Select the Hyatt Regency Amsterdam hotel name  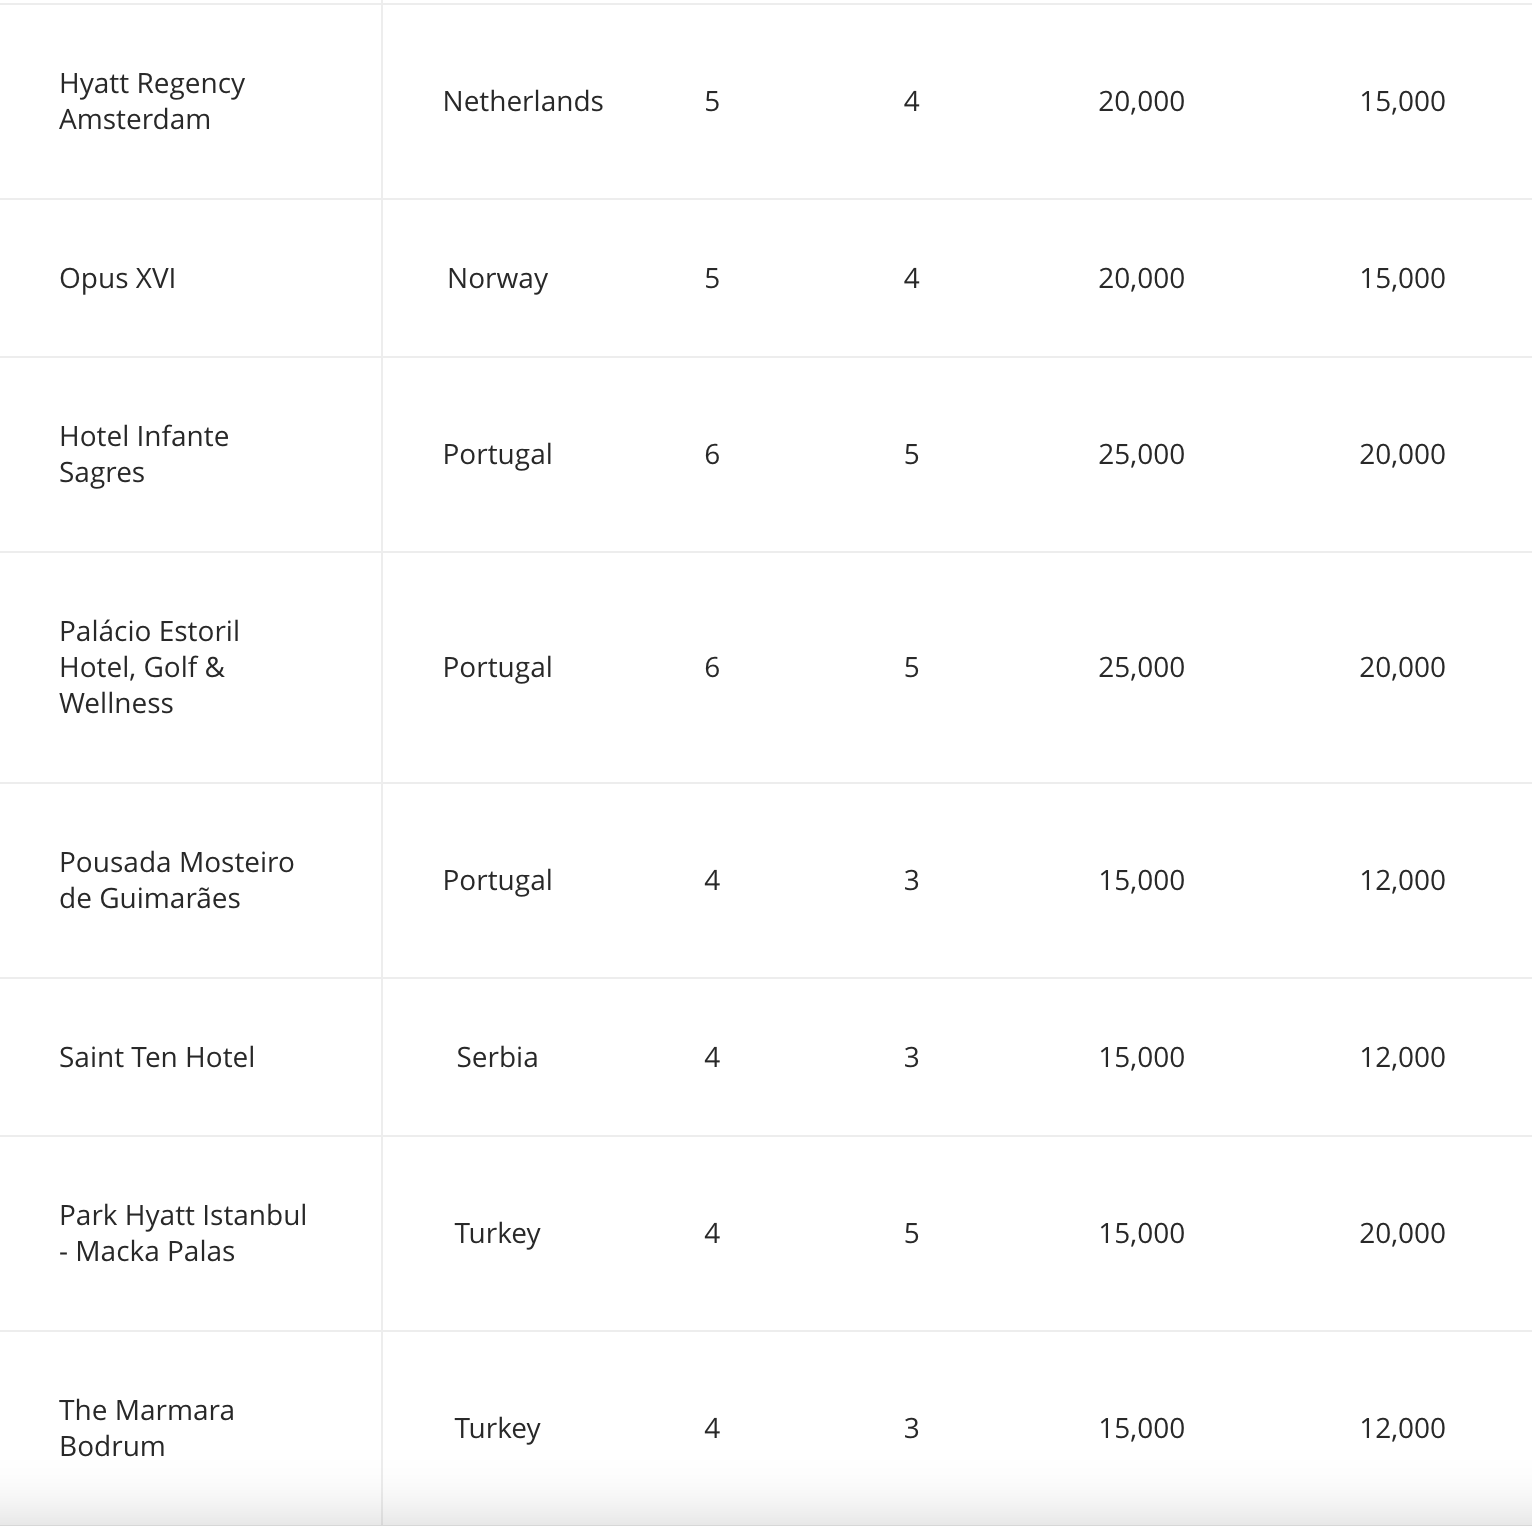tap(152, 101)
